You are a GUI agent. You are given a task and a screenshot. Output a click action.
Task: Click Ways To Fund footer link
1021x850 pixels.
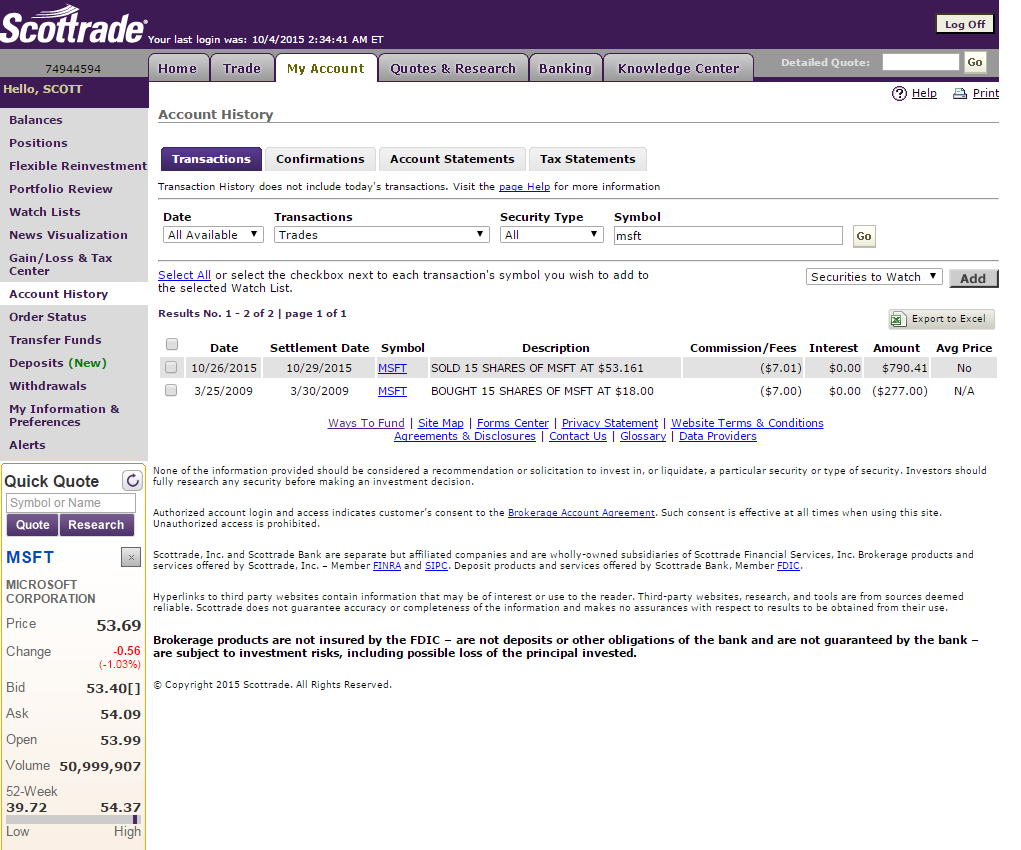click(366, 423)
